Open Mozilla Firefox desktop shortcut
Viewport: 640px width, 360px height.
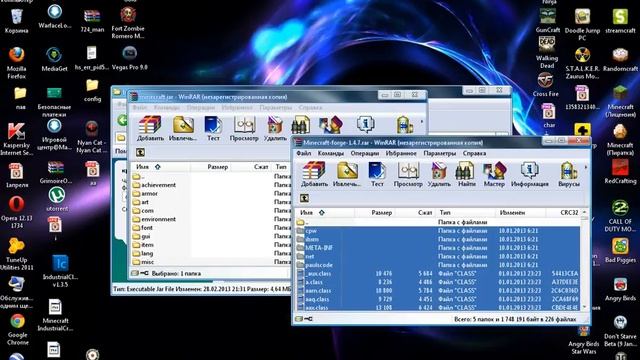point(16,62)
